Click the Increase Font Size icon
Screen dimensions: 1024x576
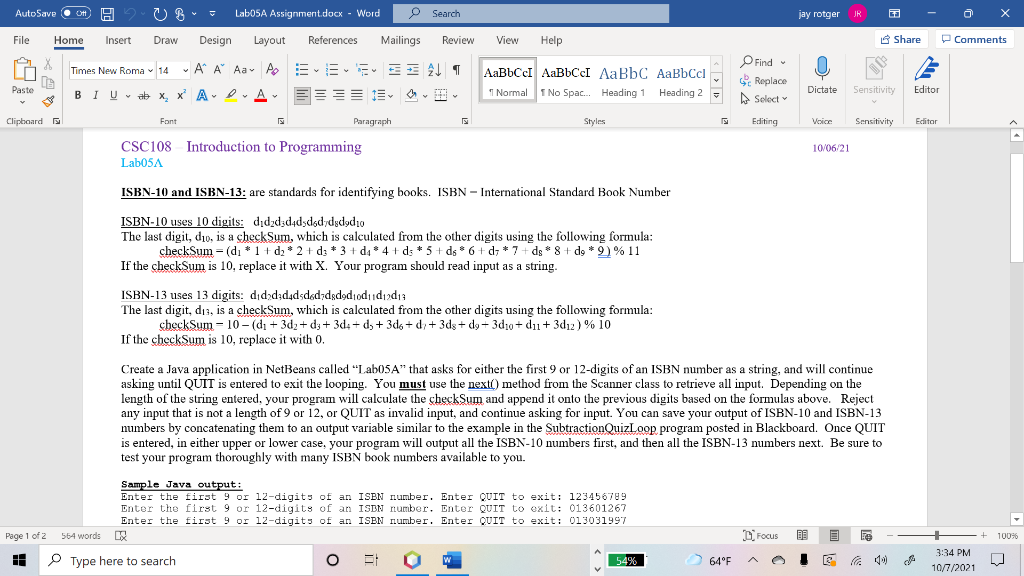click(200, 69)
